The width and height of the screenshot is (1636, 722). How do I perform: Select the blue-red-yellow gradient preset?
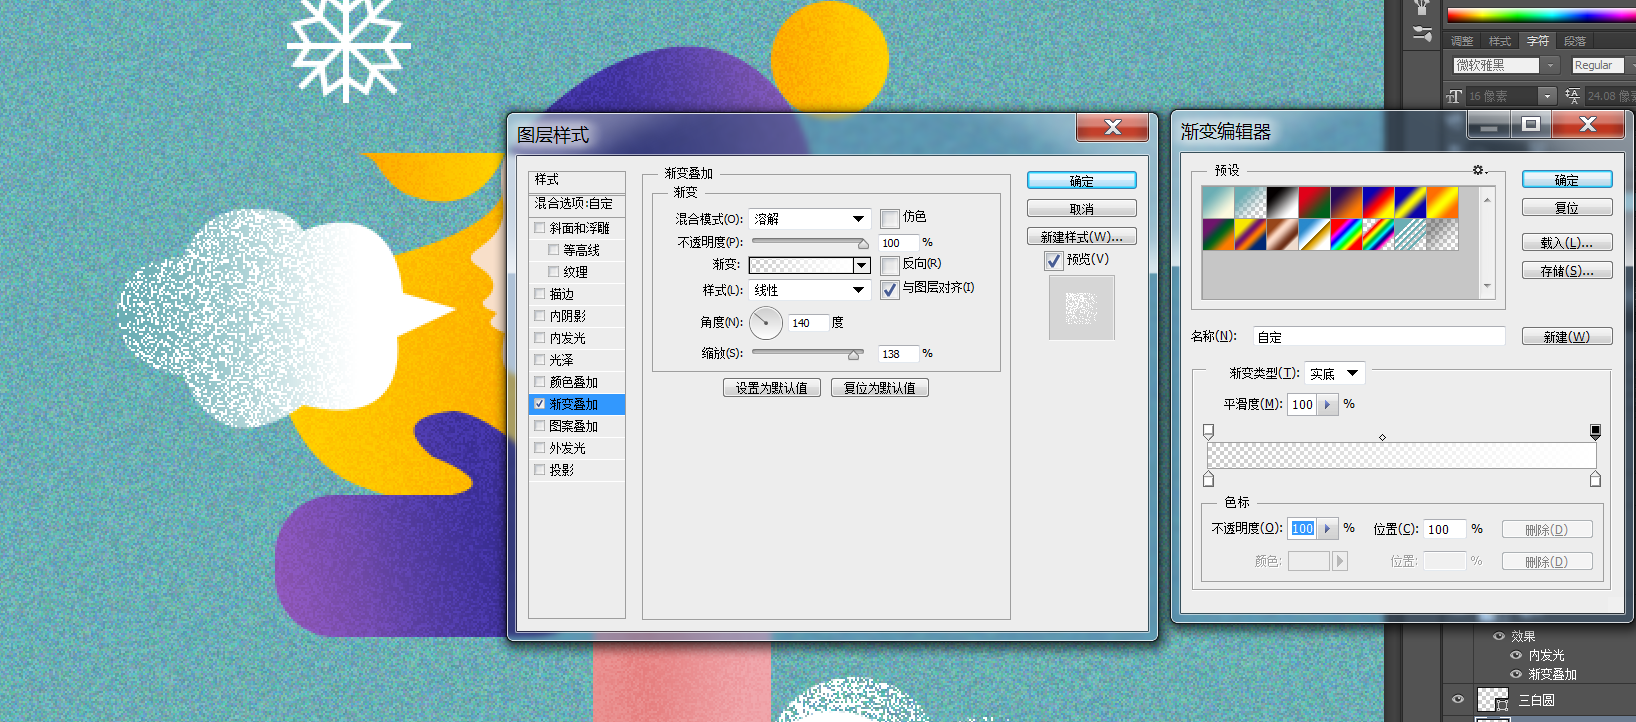point(1378,203)
